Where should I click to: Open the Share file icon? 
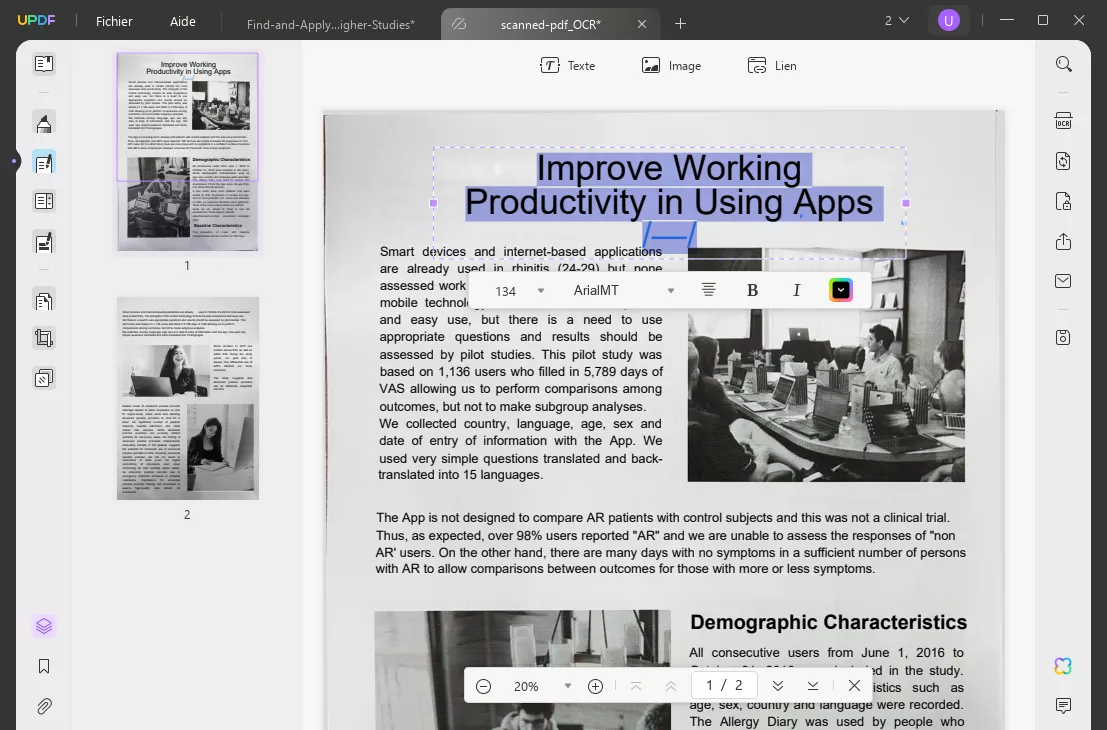coord(1063,241)
